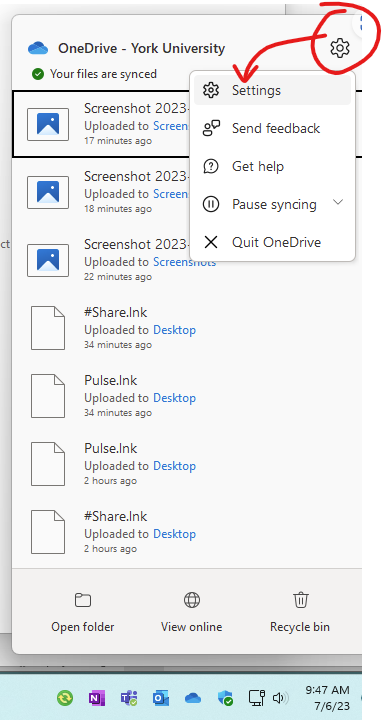Click the taskbar clock showing 9:47 AM
The height and width of the screenshot is (720, 383).
[327, 698]
